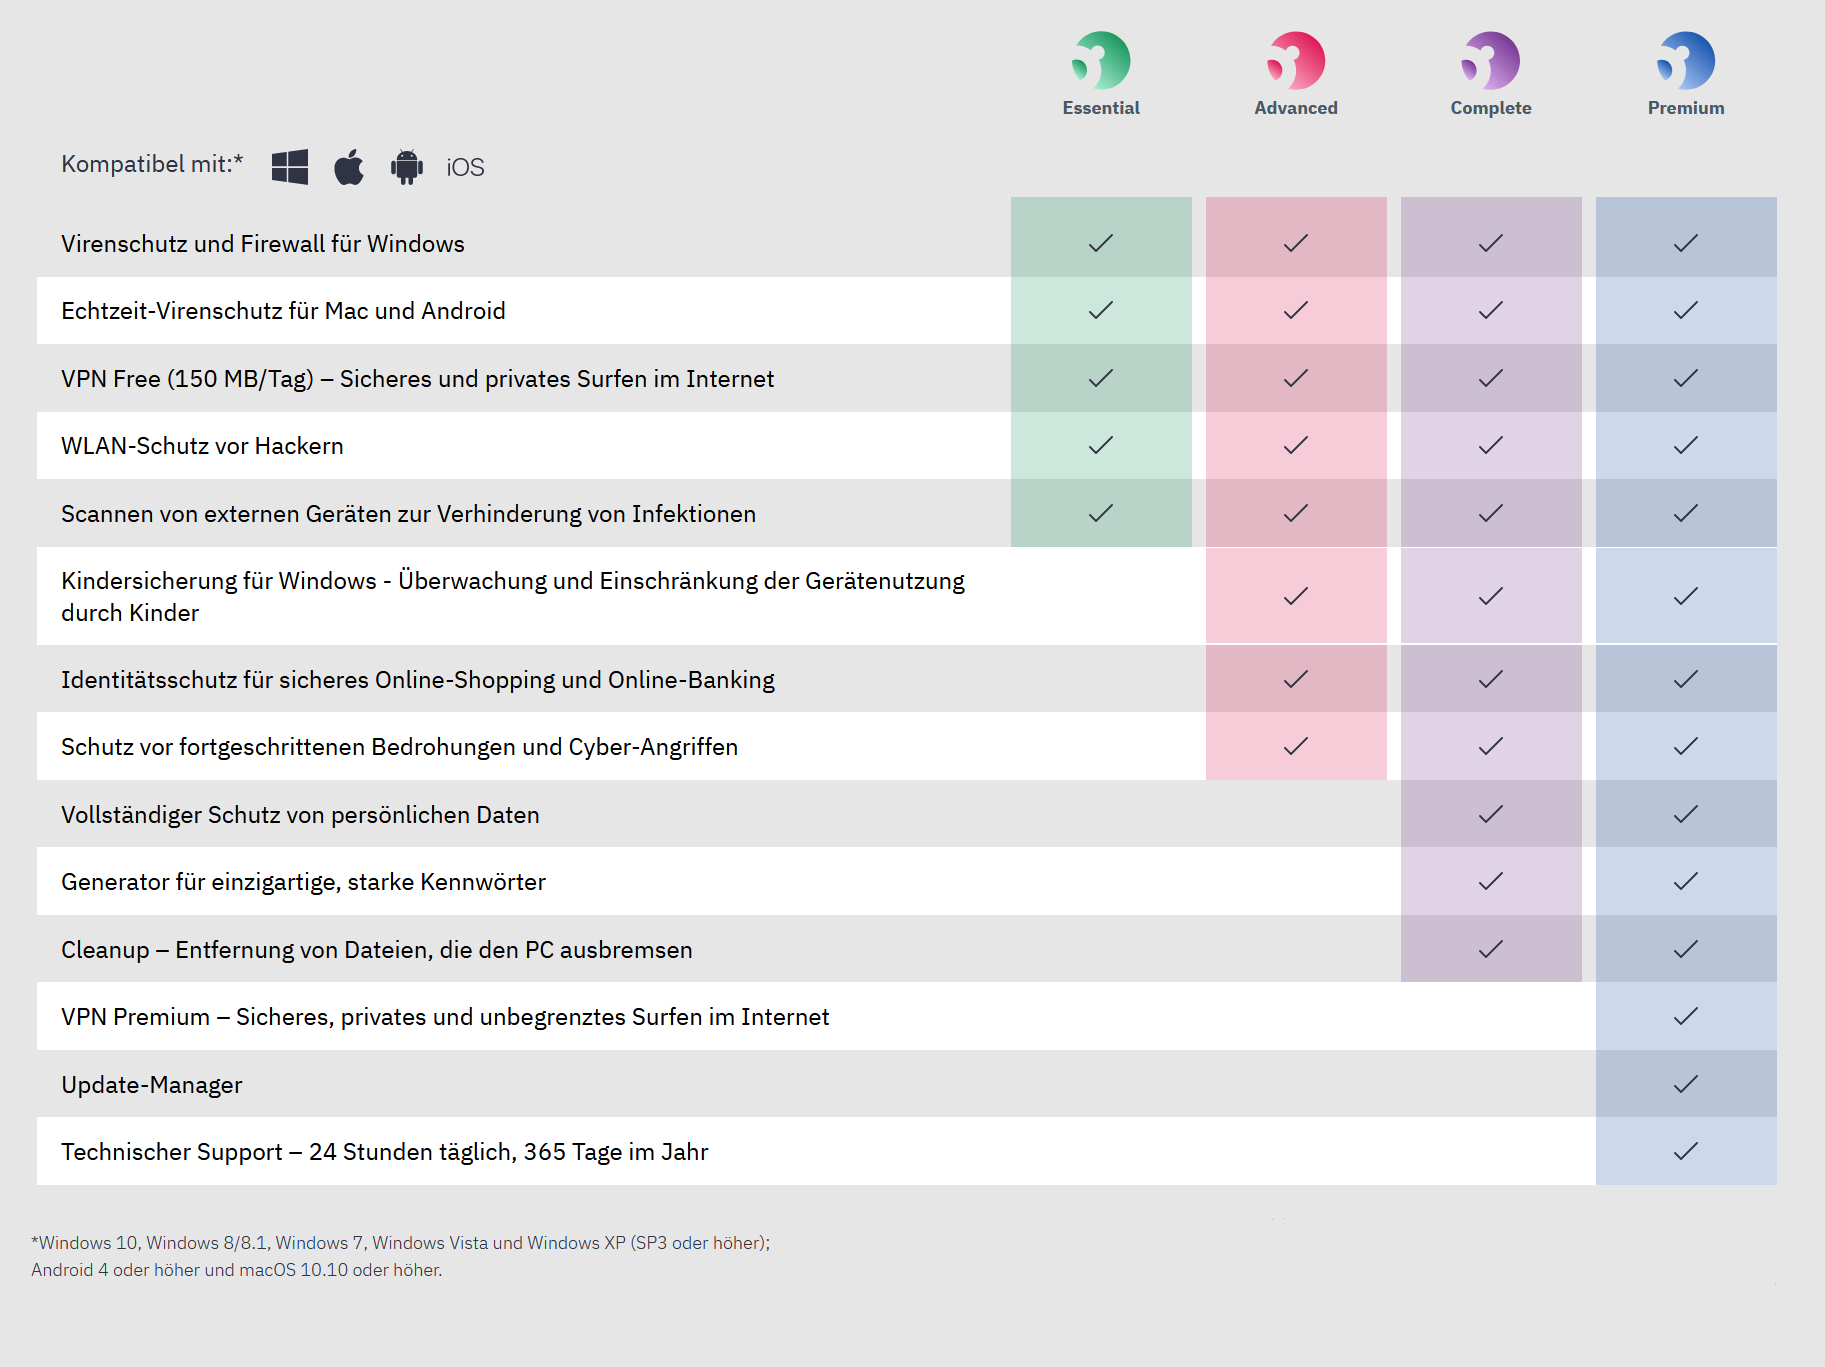Click Premium checkmark for Update-Manager row
This screenshot has height=1367, width=1825.
(x=1686, y=1084)
